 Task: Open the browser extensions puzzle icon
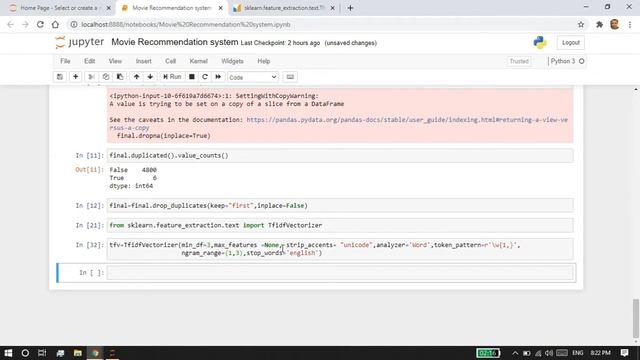click(x=599, y=24)
